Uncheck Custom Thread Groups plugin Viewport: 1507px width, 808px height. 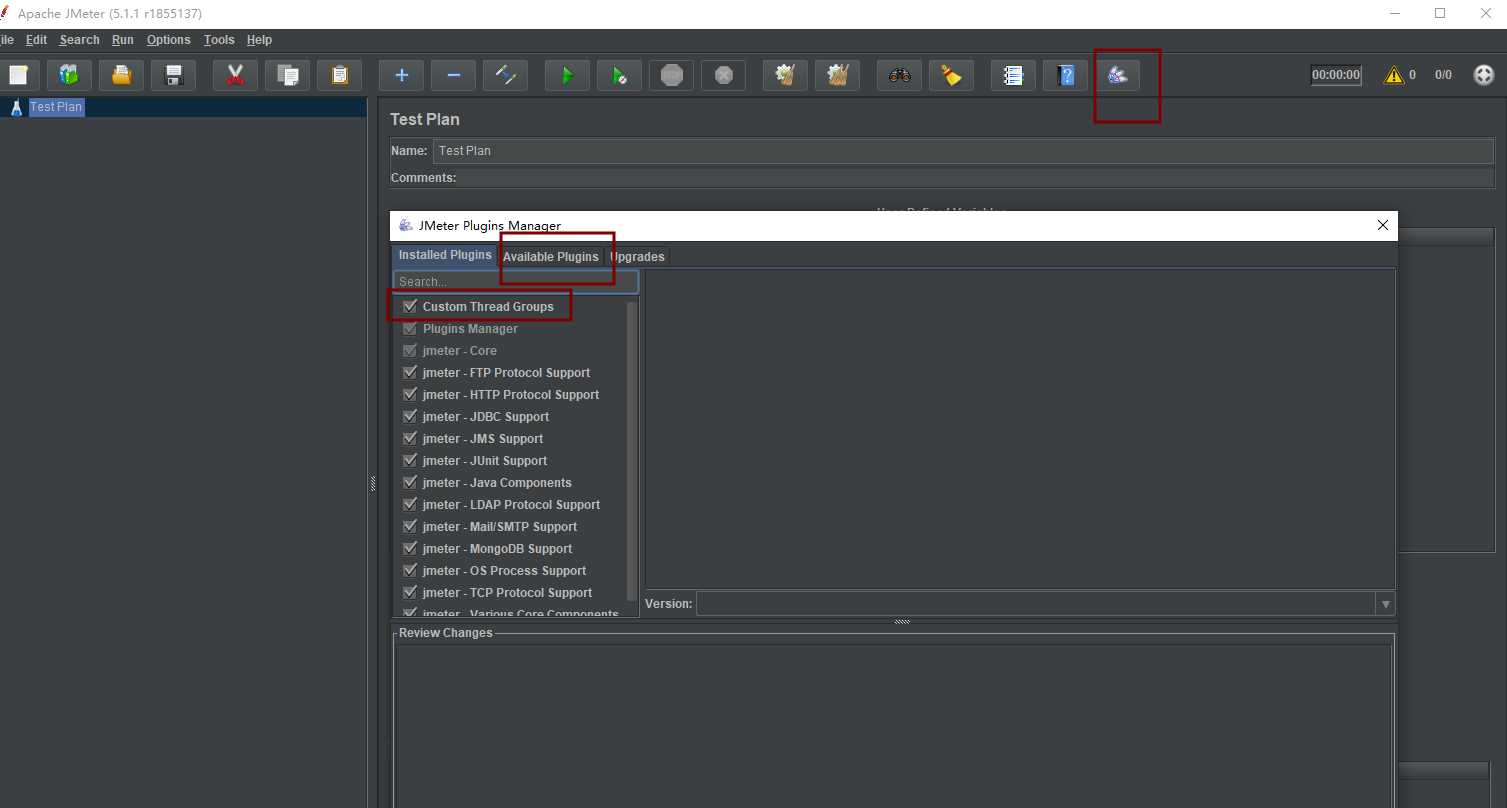pyautogui.click(x=410, y=306)
